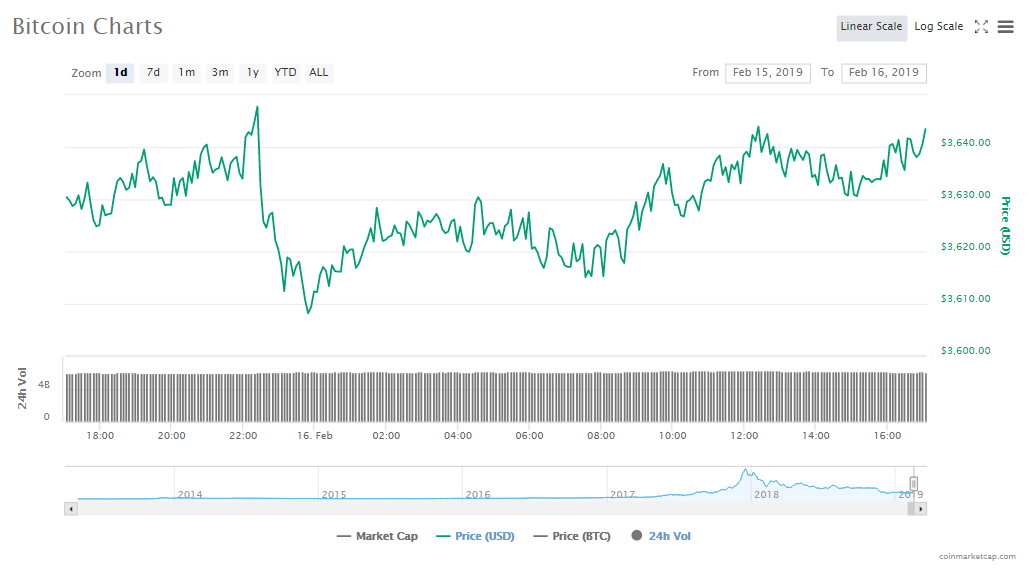This screenshot has height=572, width=1031.
Task: Toggle fullscreen chart view icon
Action: click(981, 27)
